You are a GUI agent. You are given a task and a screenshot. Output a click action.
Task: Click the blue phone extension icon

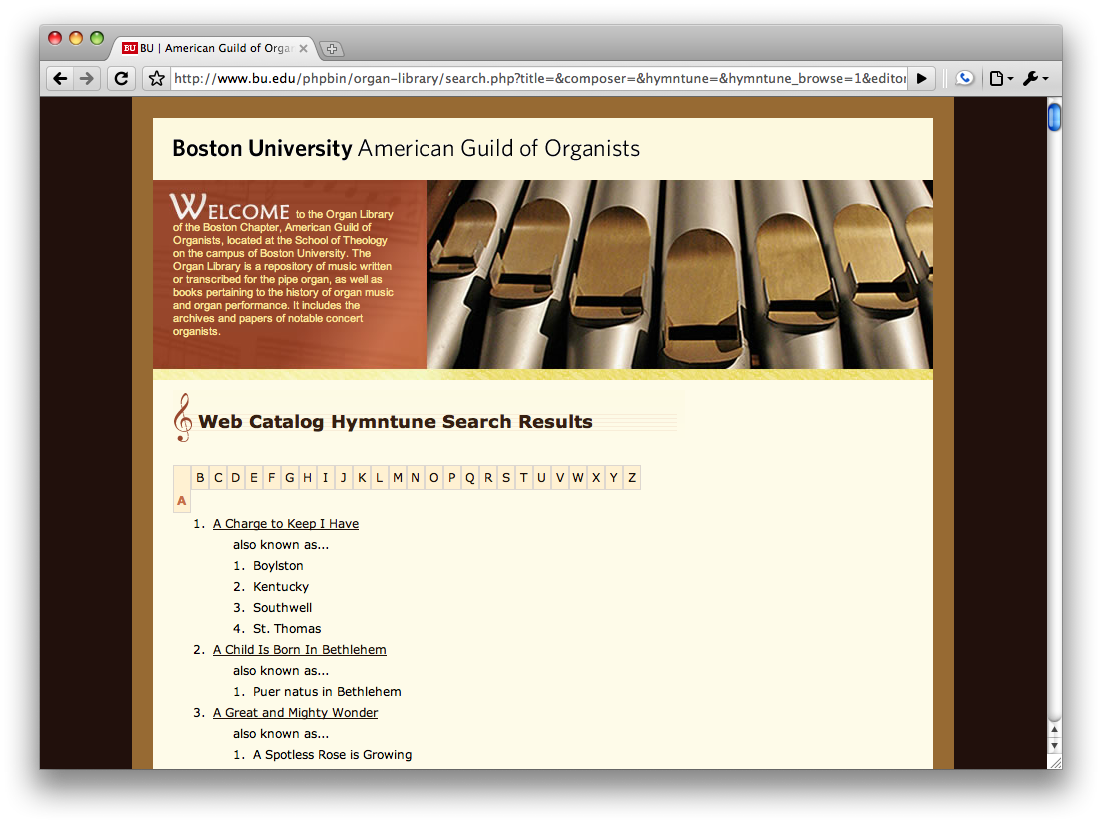(x=964, y=78)
